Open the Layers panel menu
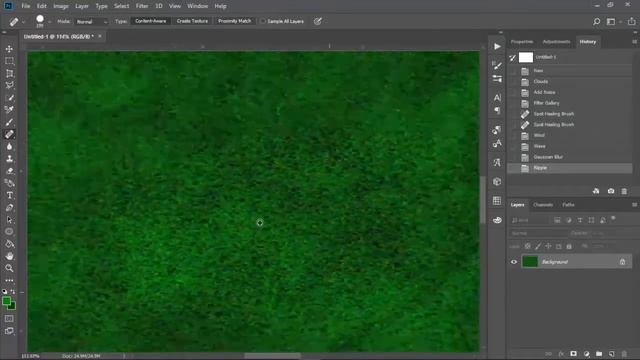Image resolution: width=640 pixels, height=360 pixels. [634, 204]
